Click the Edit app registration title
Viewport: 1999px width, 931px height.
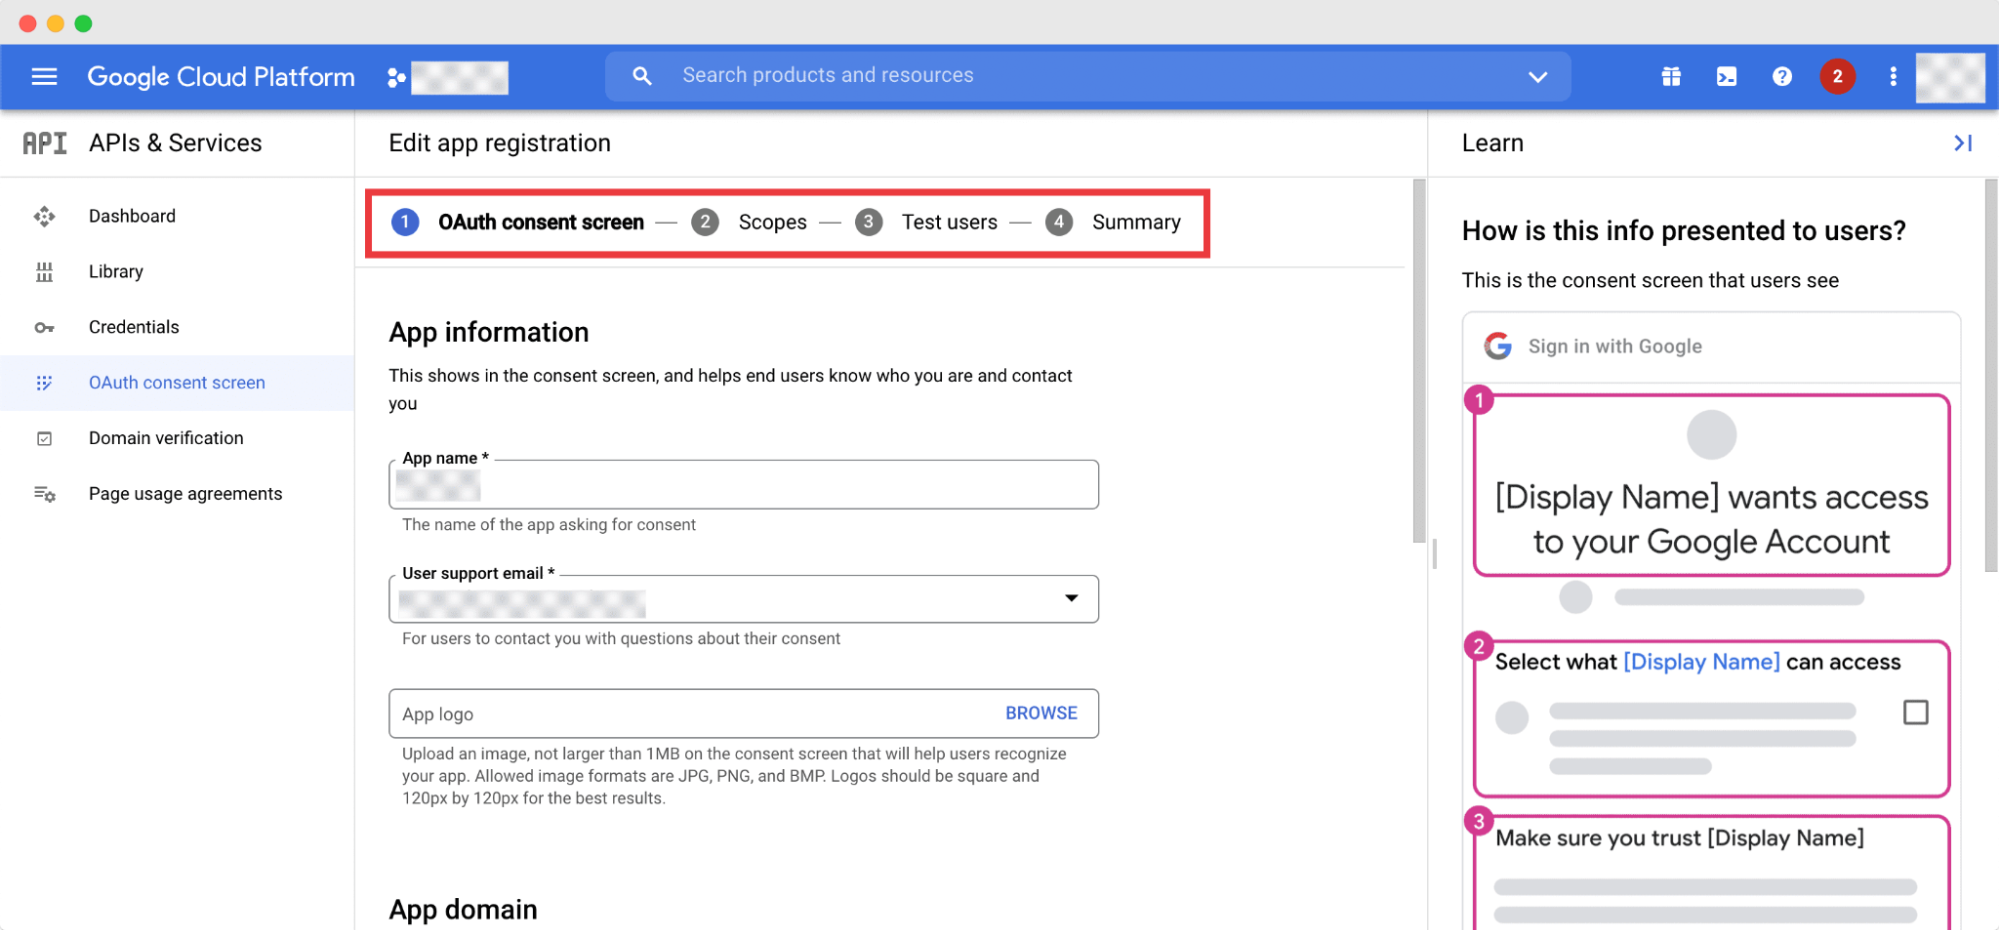point(499,143)
